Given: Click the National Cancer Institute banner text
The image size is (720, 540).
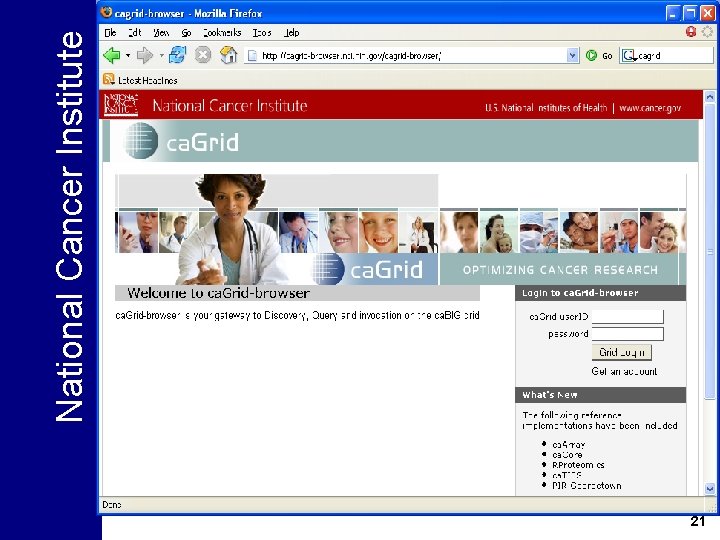Looking at the screenshot, I should click(230, 106).
